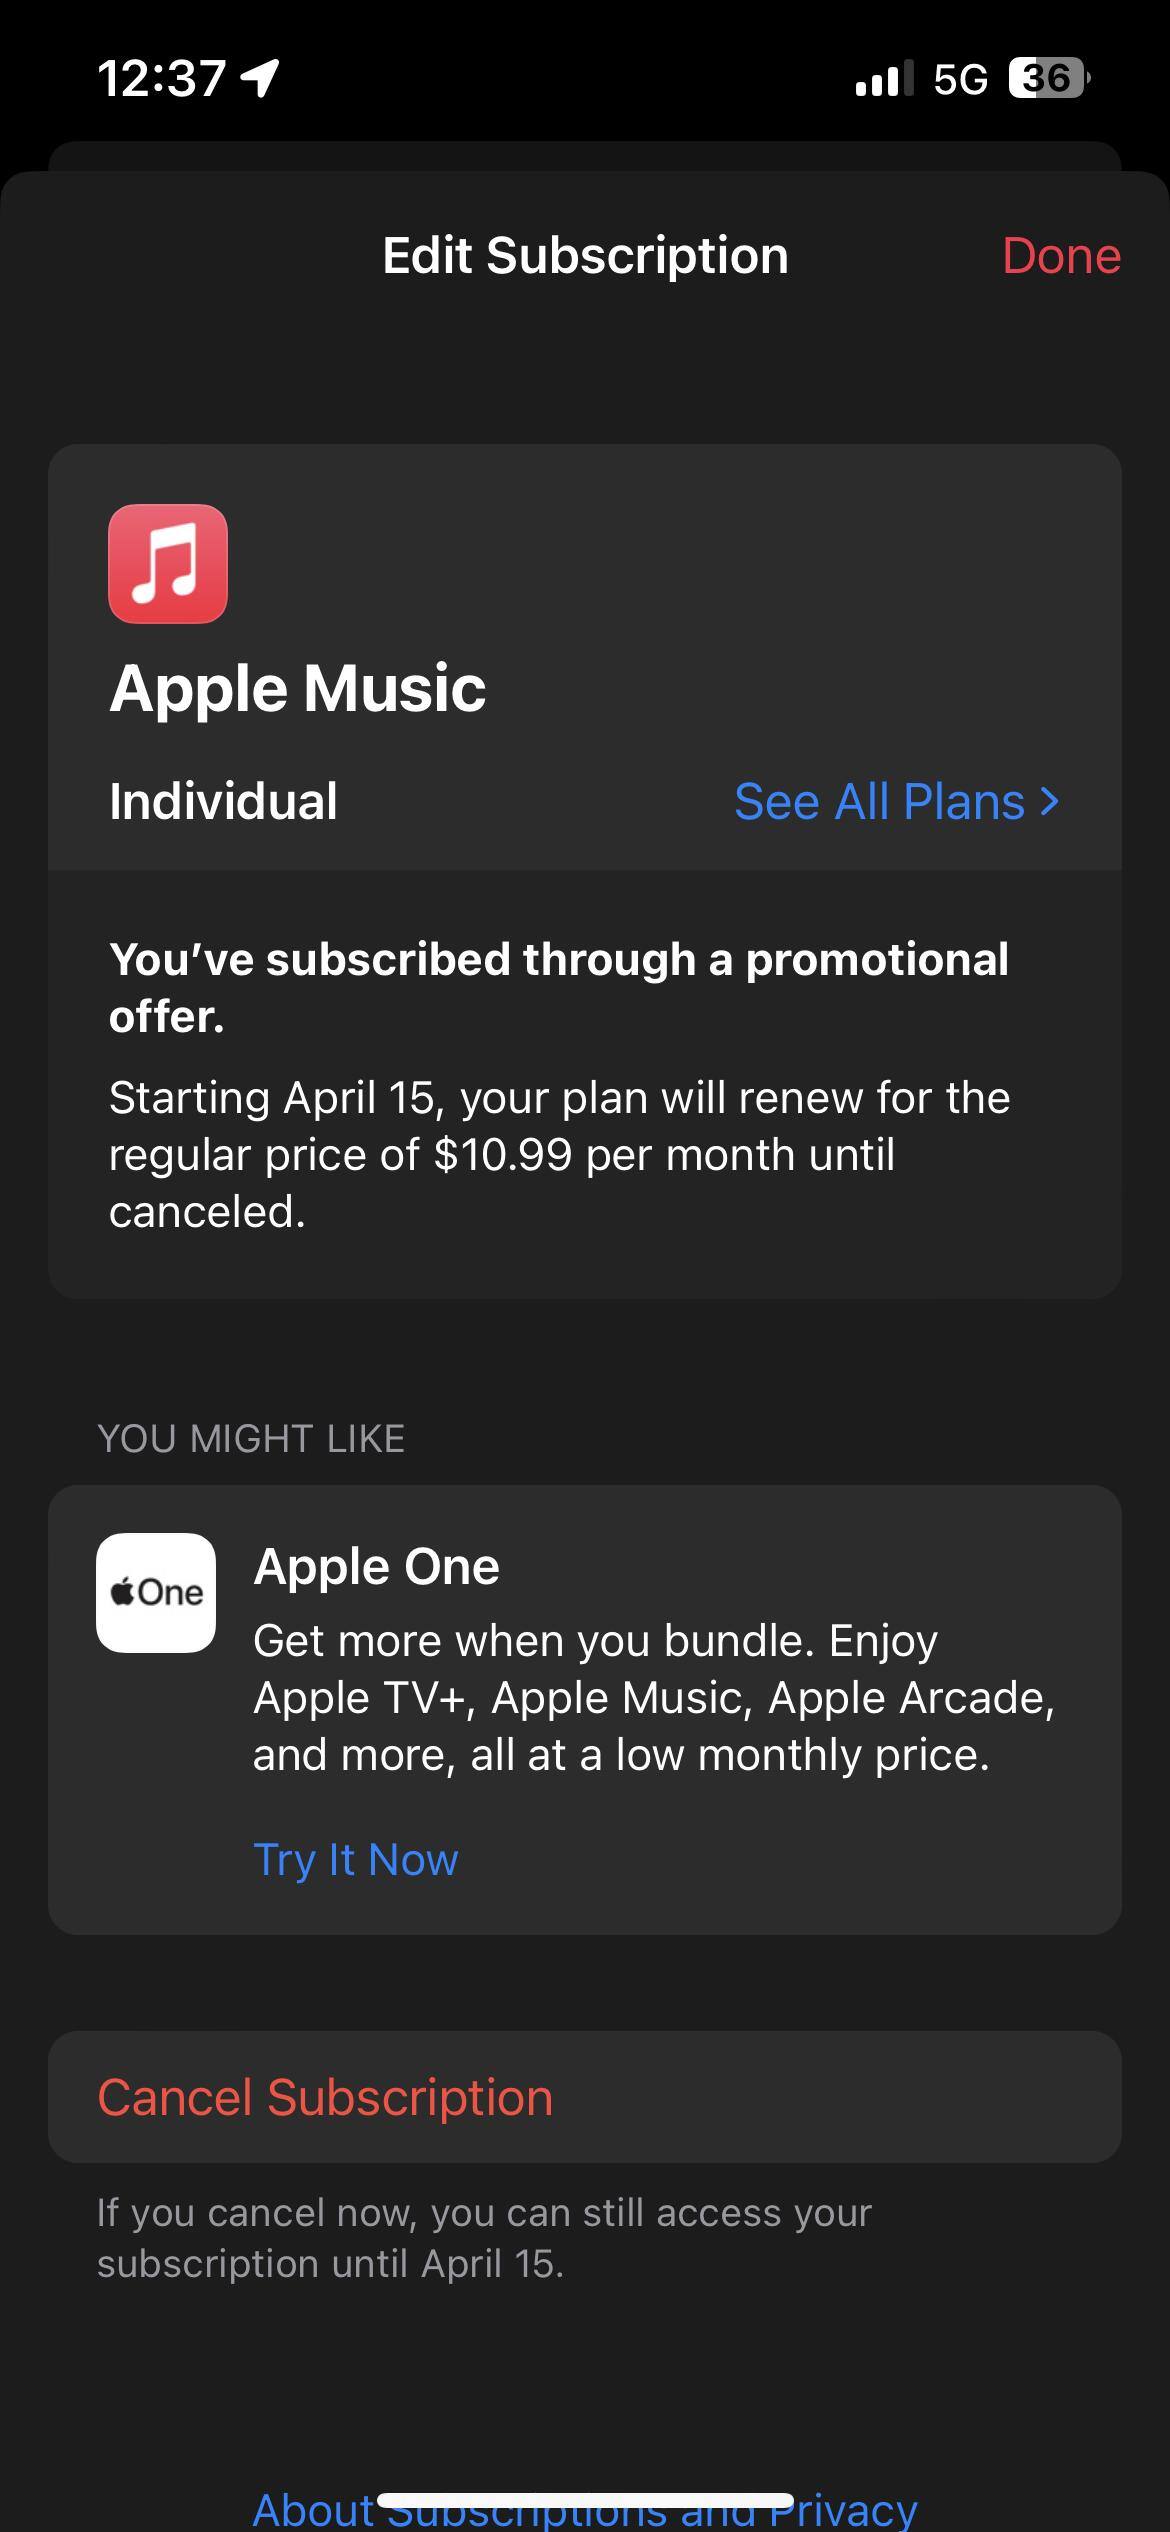Screen dimensions: 1170x2532
Task: Tap the Apple One bundle description
Action: (654, 1697)
